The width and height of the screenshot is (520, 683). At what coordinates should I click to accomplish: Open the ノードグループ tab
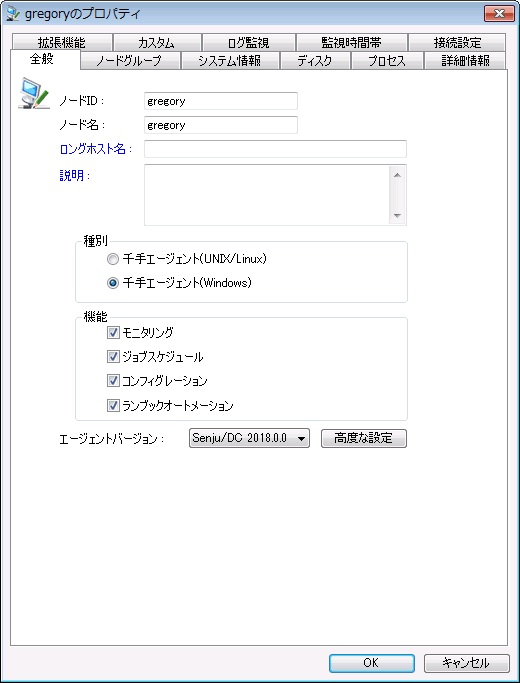click(x=130, y=61)
